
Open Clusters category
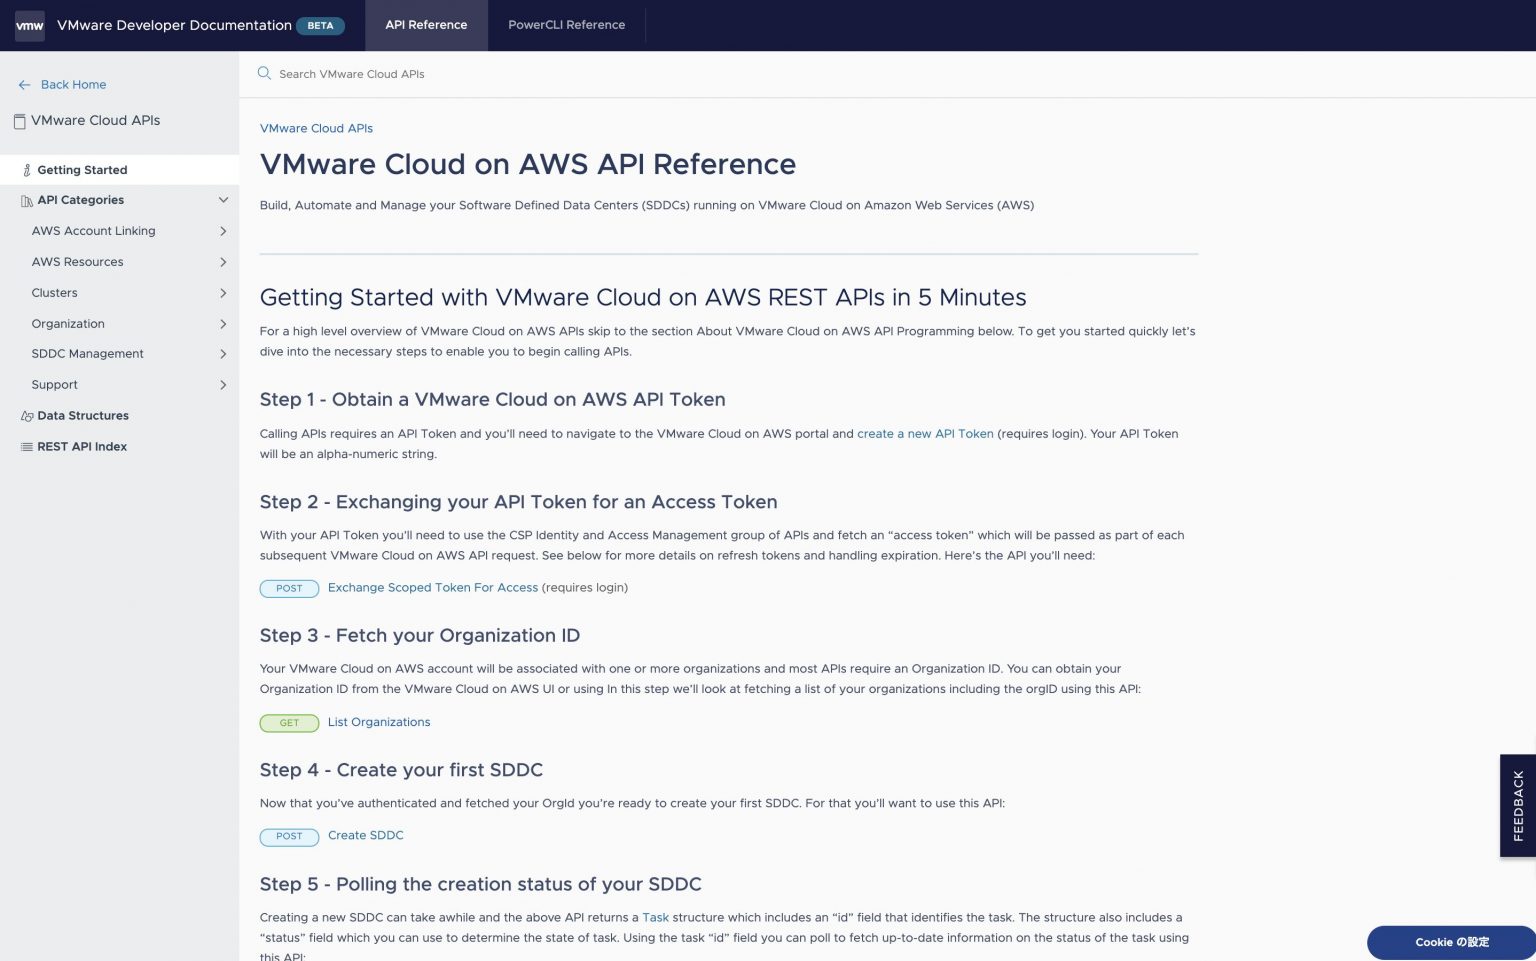coord(54,293)
